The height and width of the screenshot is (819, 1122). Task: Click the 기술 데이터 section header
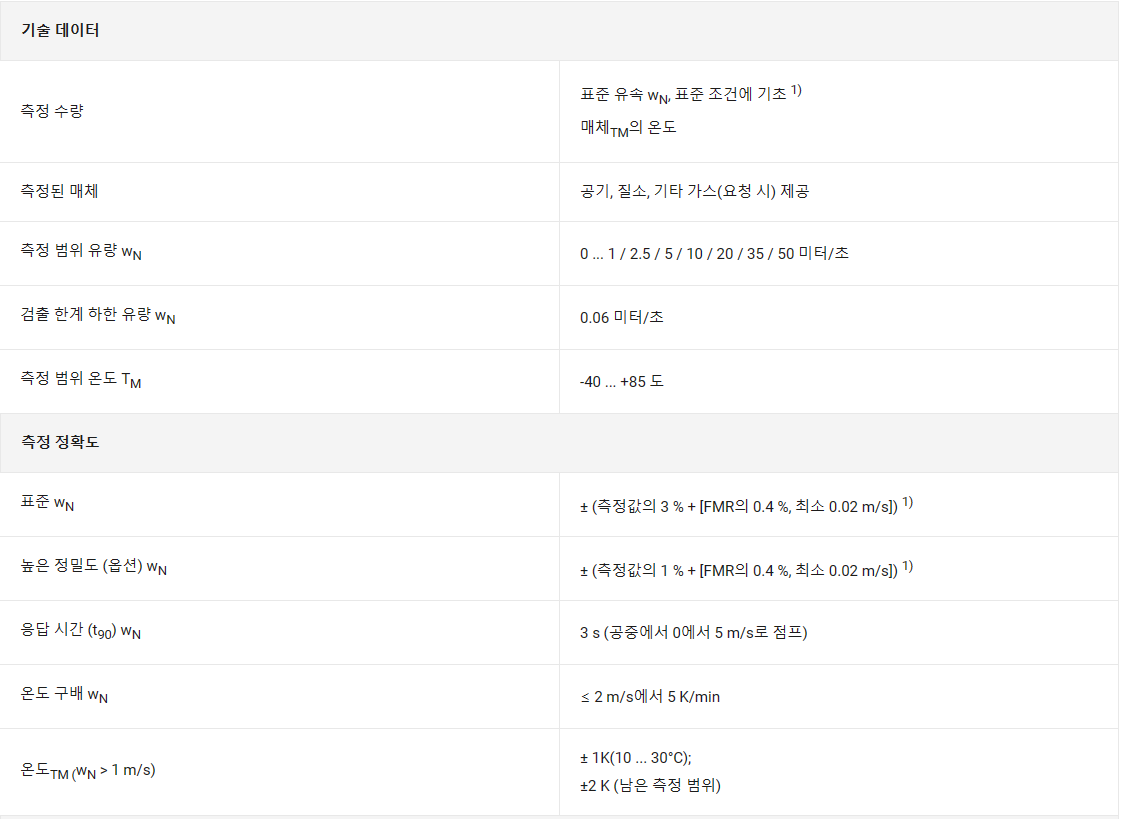[60, 30]
